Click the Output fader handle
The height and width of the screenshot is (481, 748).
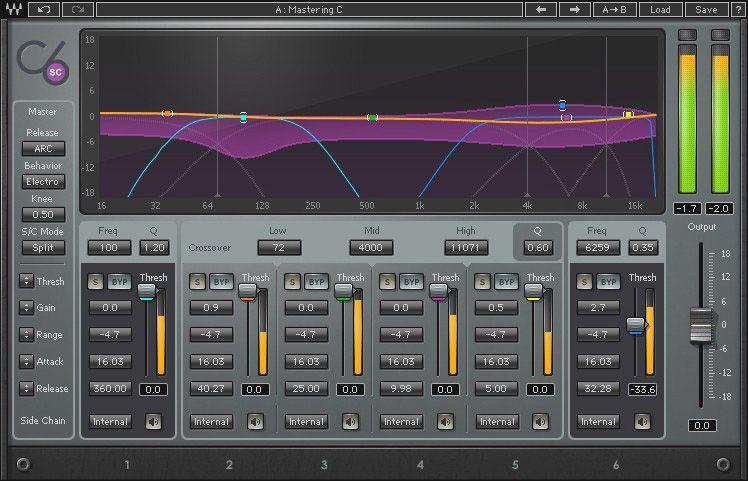(701, 325)
